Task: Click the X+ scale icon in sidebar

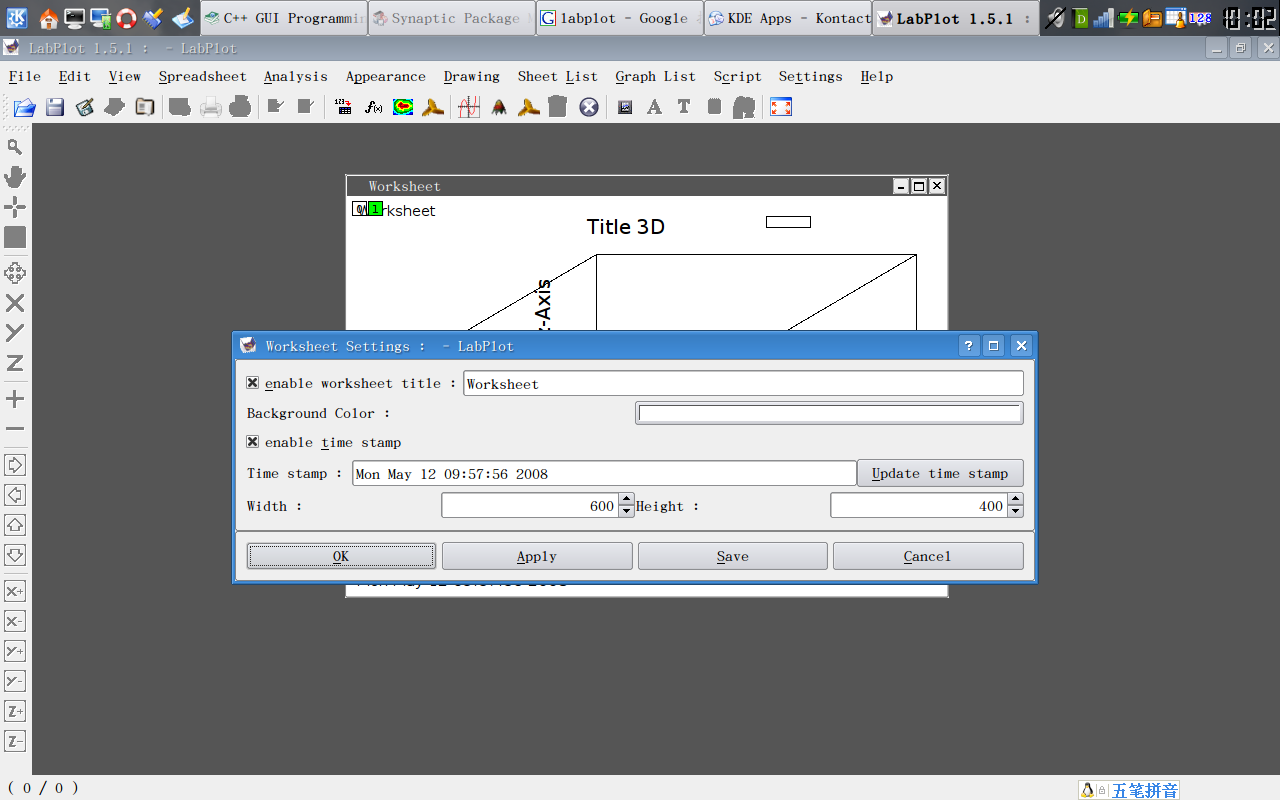Action: coord(15,591)
